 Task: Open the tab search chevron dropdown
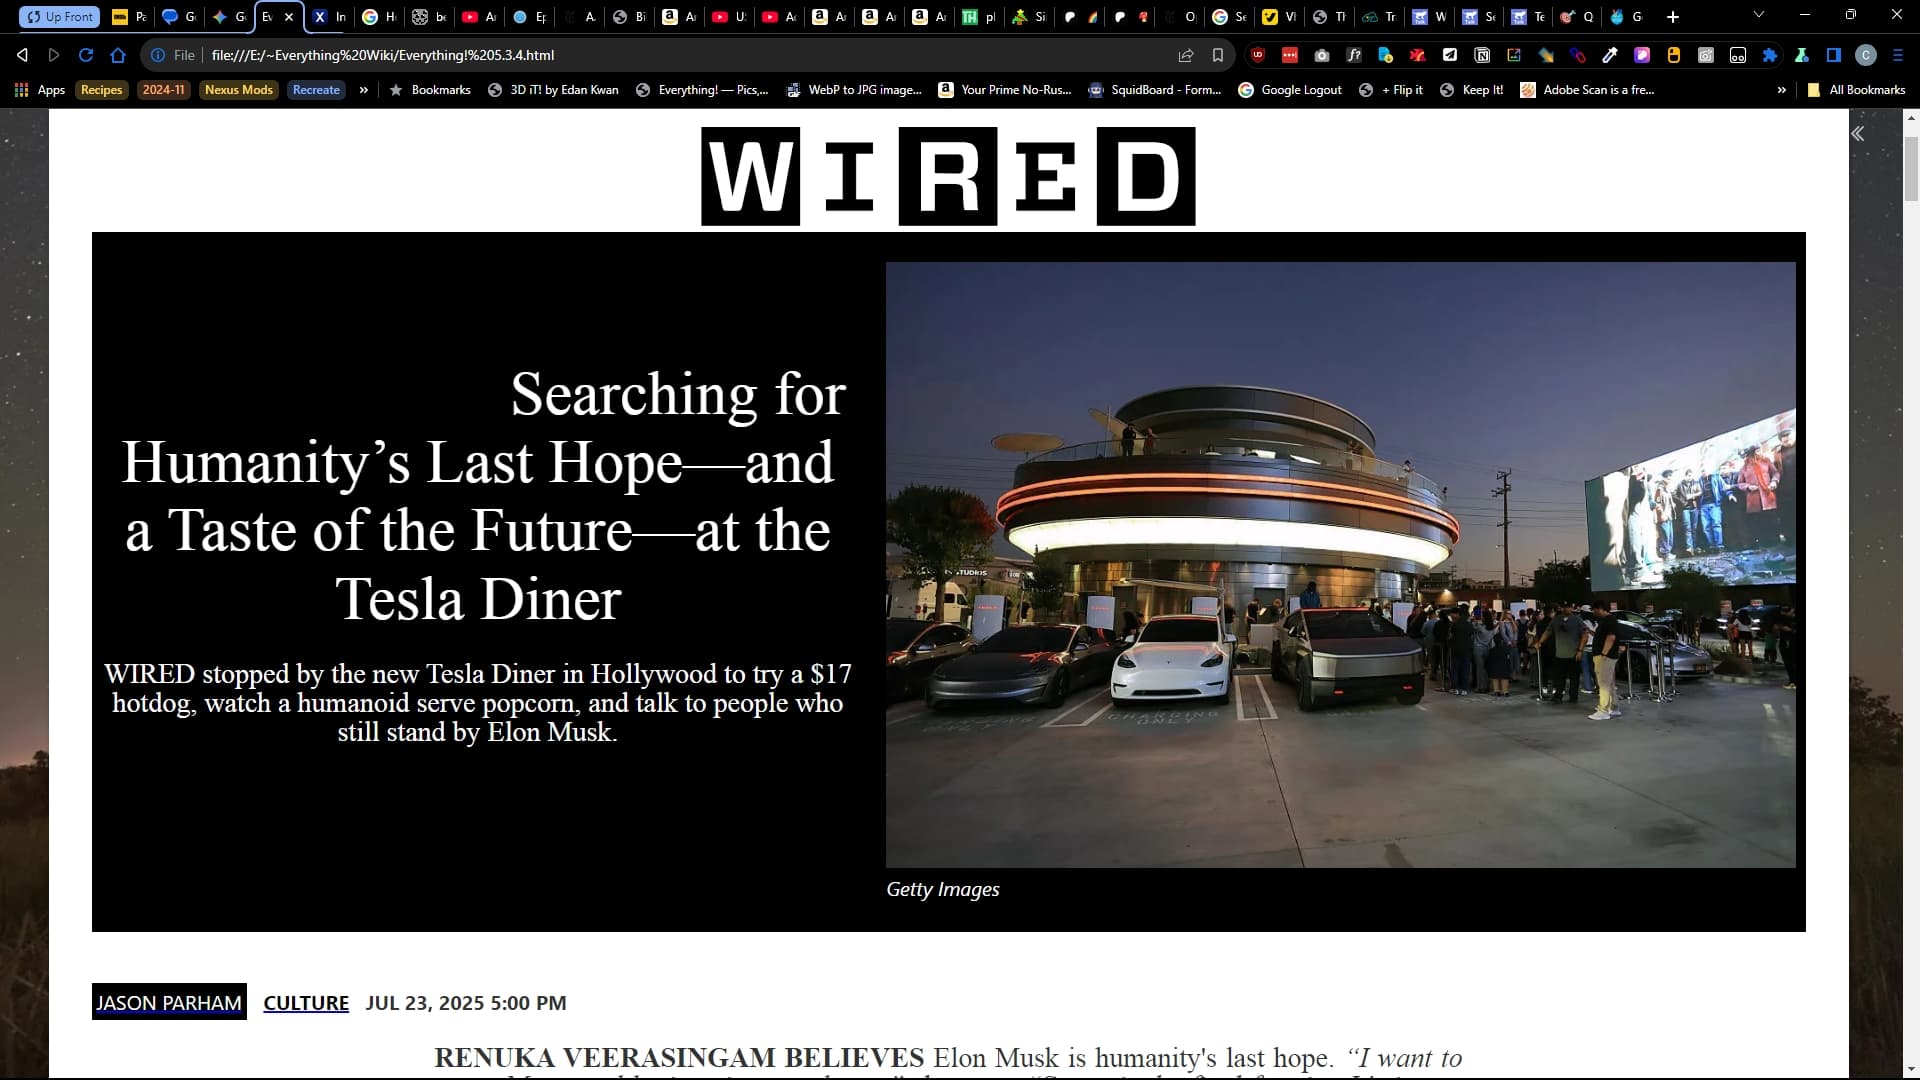coord(1759,15)
